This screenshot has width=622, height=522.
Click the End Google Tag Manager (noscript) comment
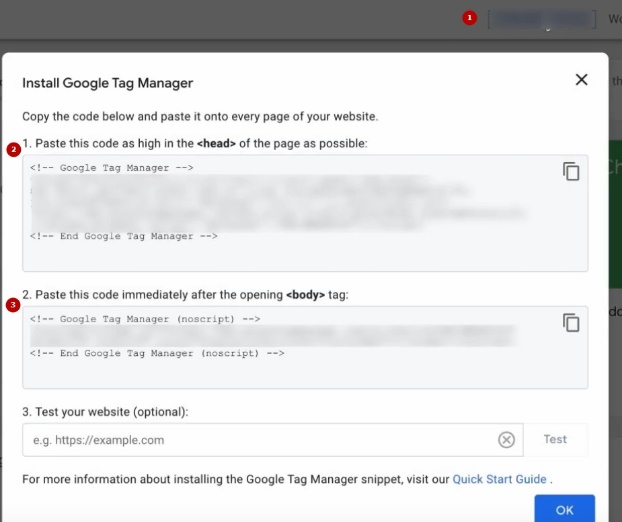click(x=157, y=353)
